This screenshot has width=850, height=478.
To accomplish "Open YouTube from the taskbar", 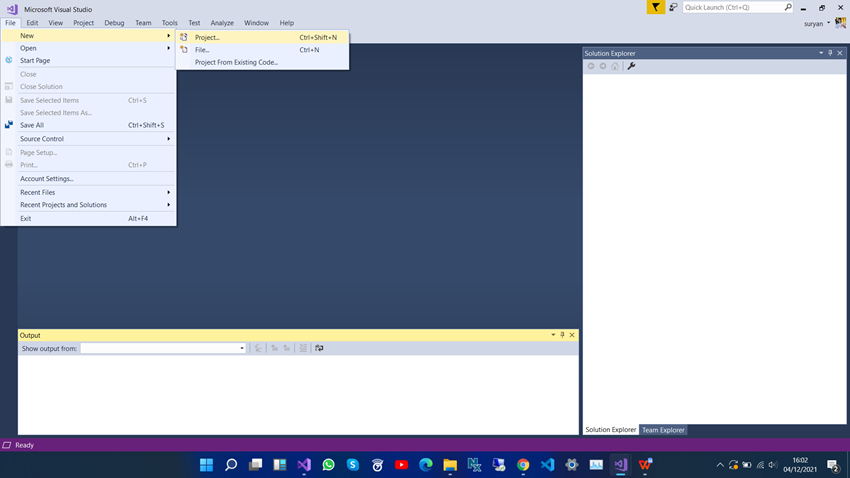I will coord(402,465).
